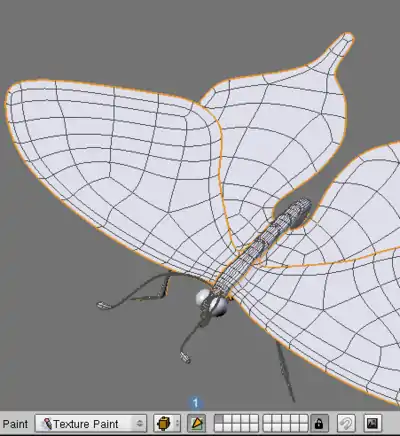Screen dimensions: 400x436
Task: Click the butterfly's curled left antenna tip
Action: click(103, 305)
